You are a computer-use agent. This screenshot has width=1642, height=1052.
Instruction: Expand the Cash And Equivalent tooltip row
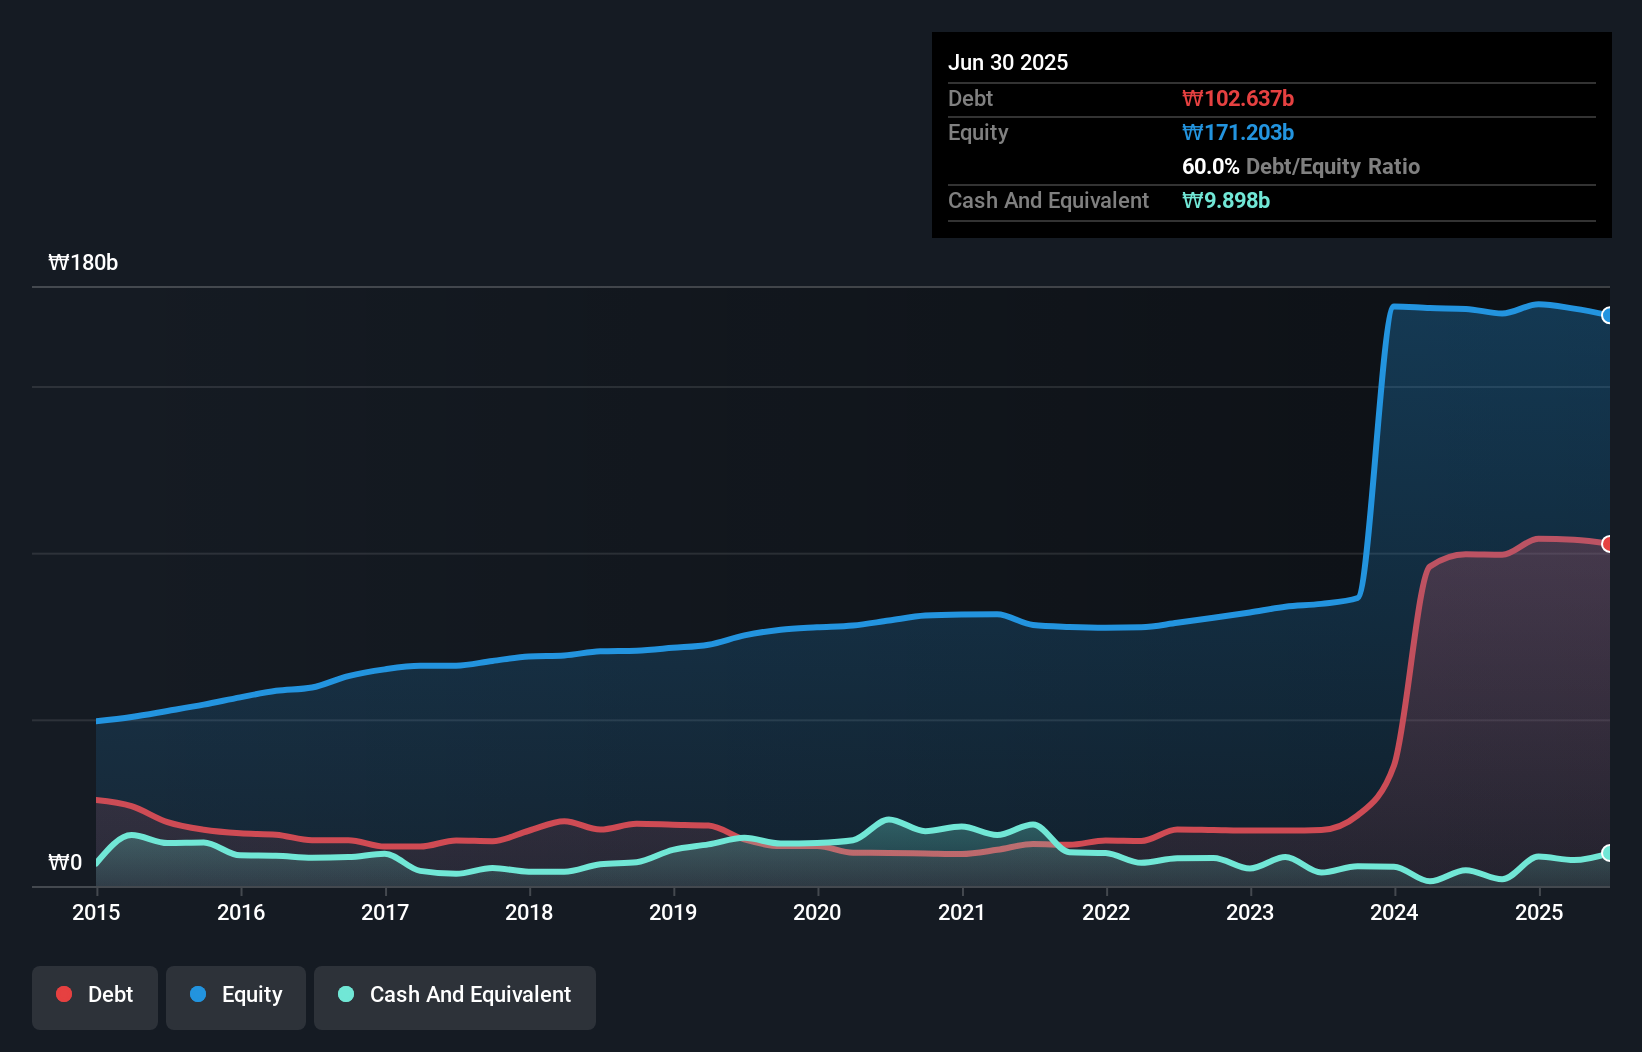tap(1047, 200)
